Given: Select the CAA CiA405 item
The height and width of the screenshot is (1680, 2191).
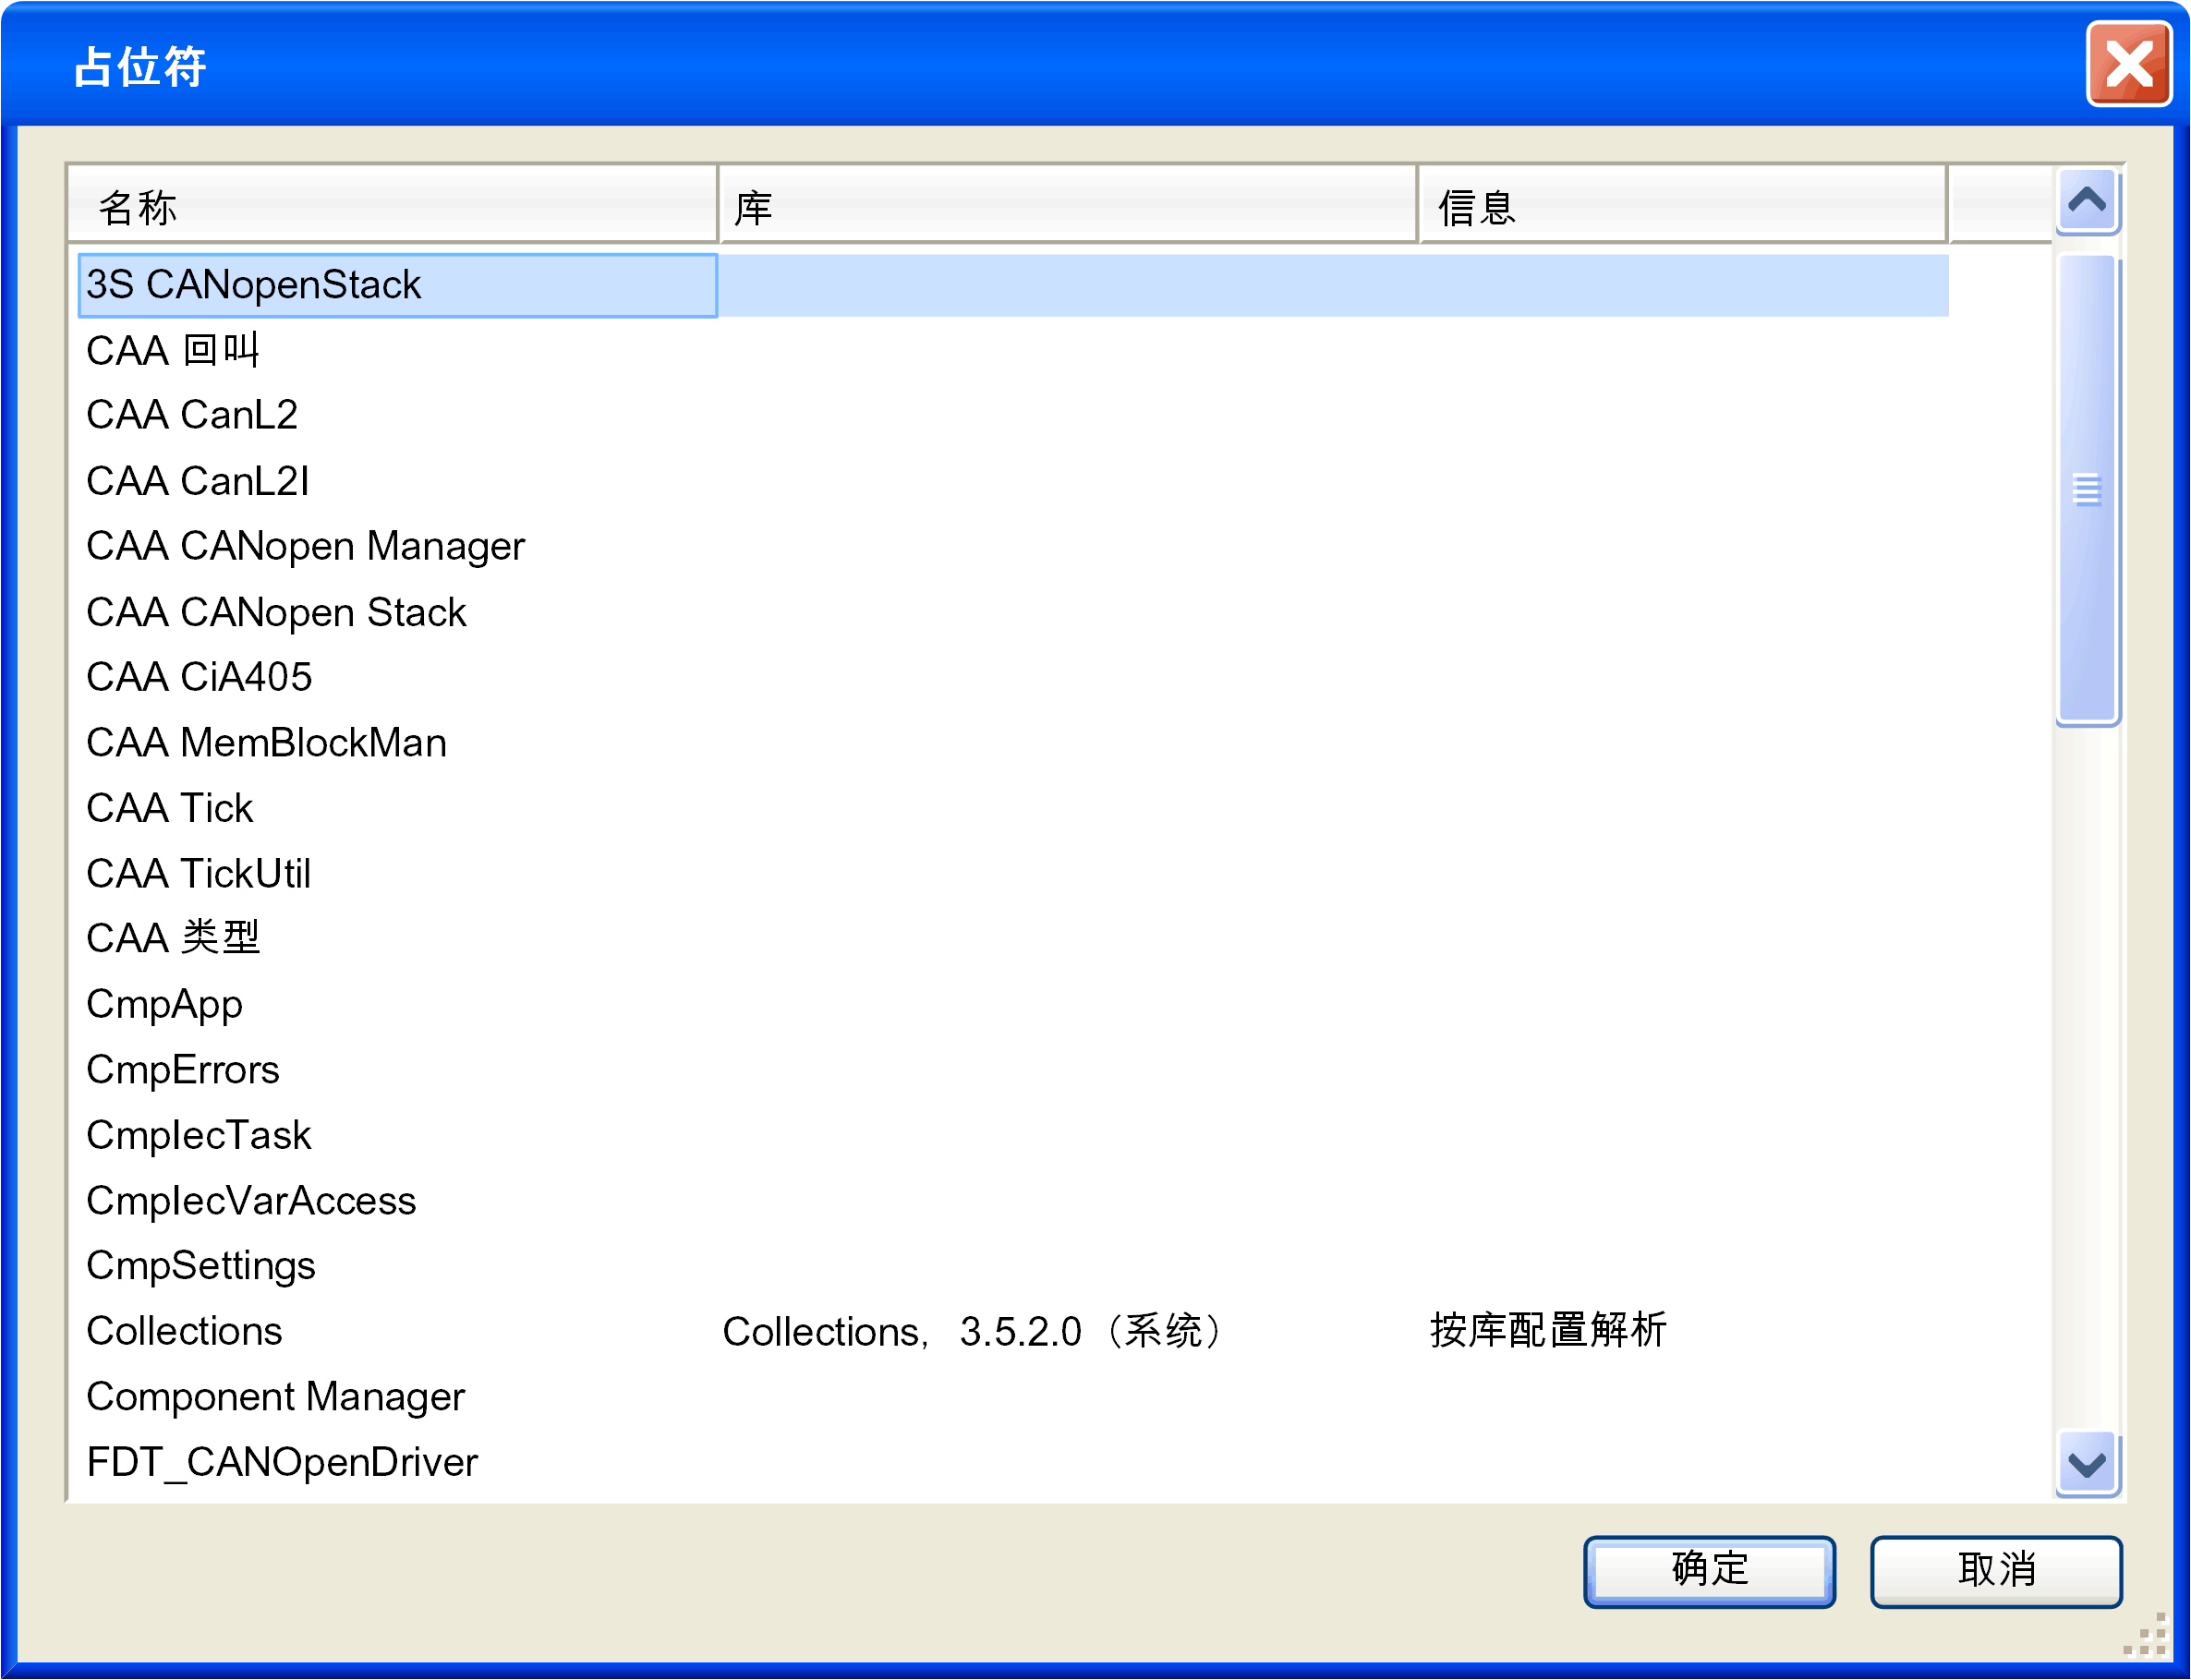Looking at the screenshot, I should (199, 677).
